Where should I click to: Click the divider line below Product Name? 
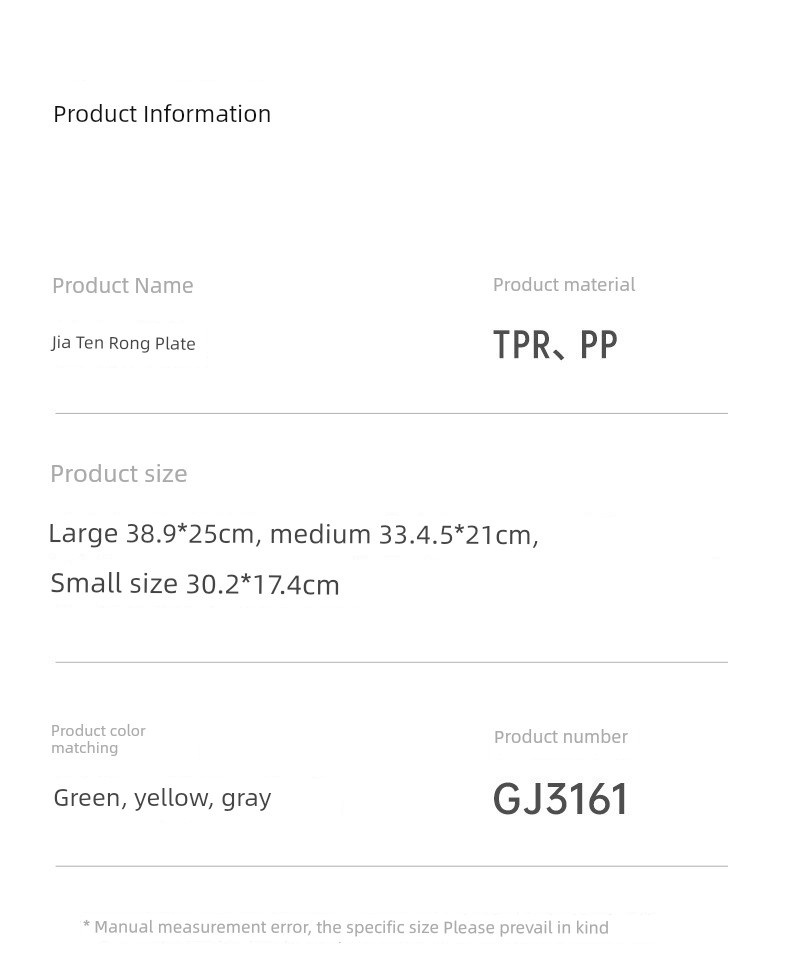(391, 413)
